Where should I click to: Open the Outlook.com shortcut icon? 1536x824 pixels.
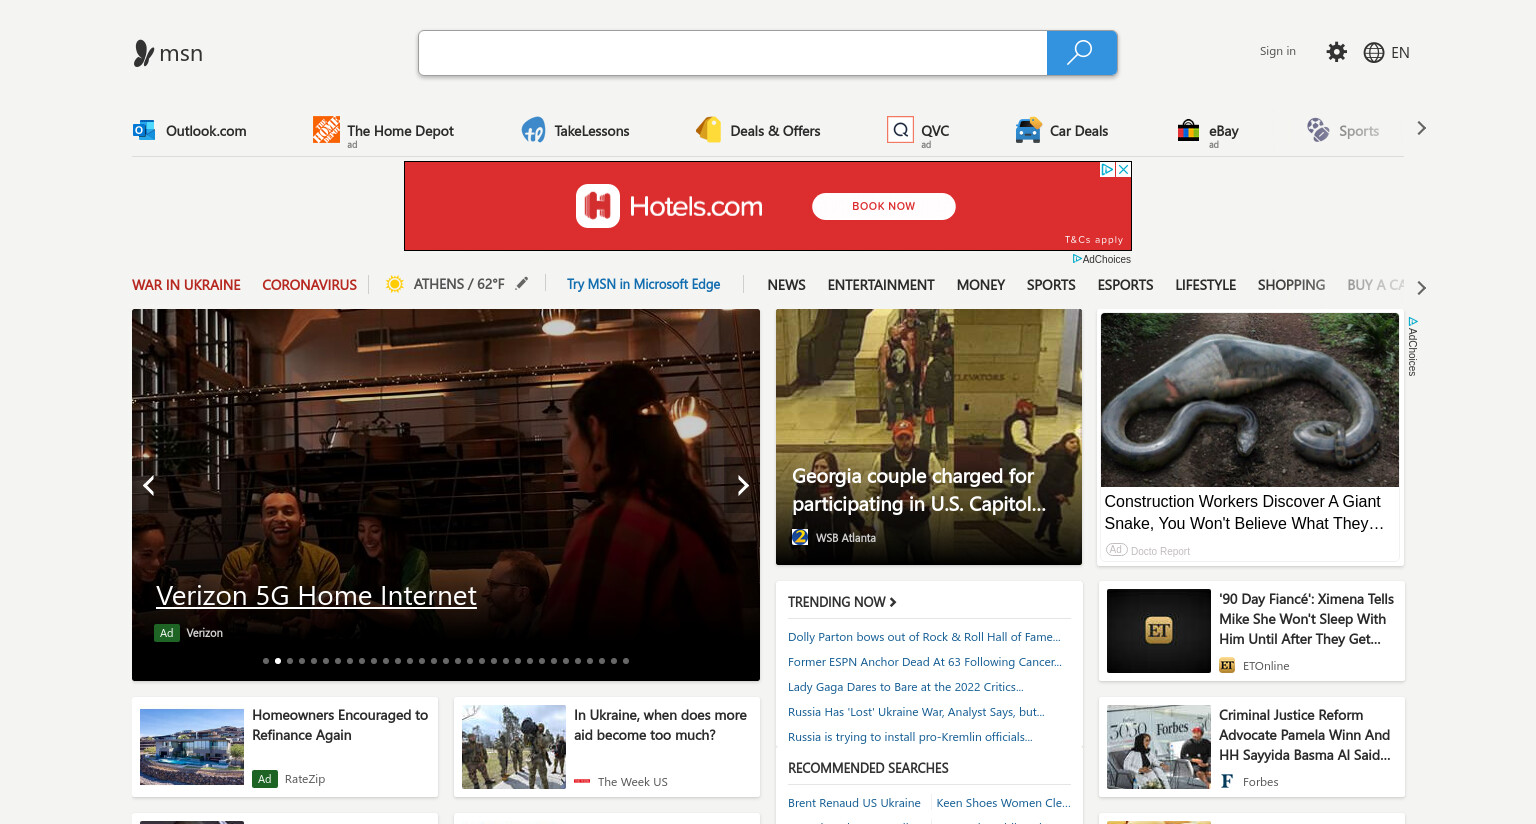click(x=144, y=130)
